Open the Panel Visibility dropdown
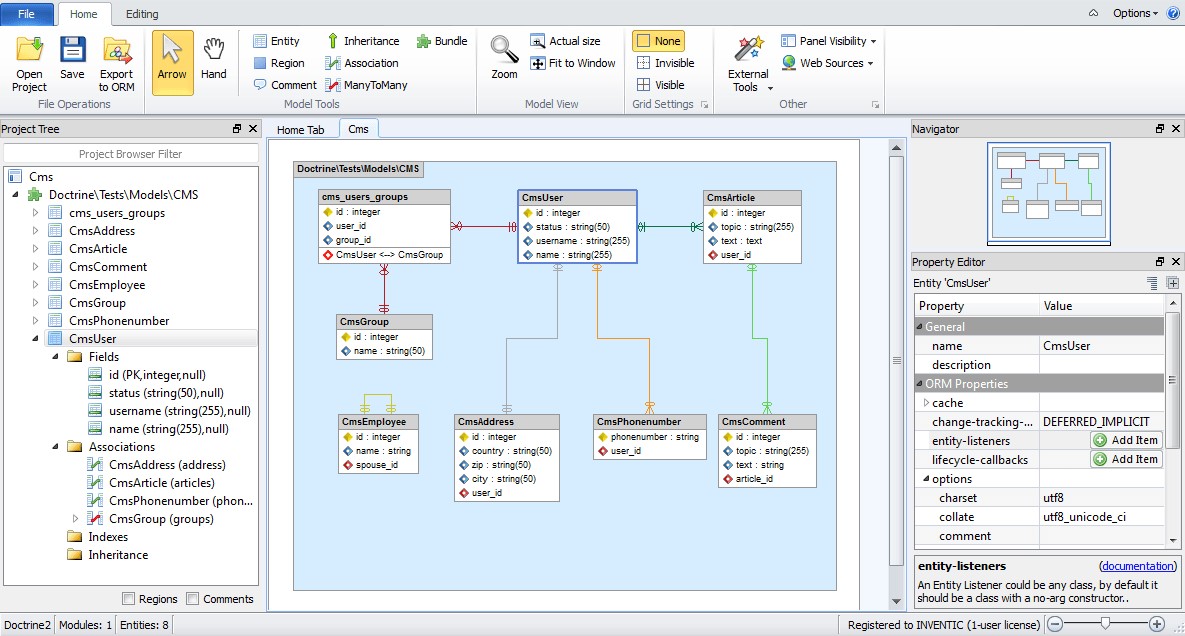The height and width of the screenshot is (636, 1185). coord(829,41)
